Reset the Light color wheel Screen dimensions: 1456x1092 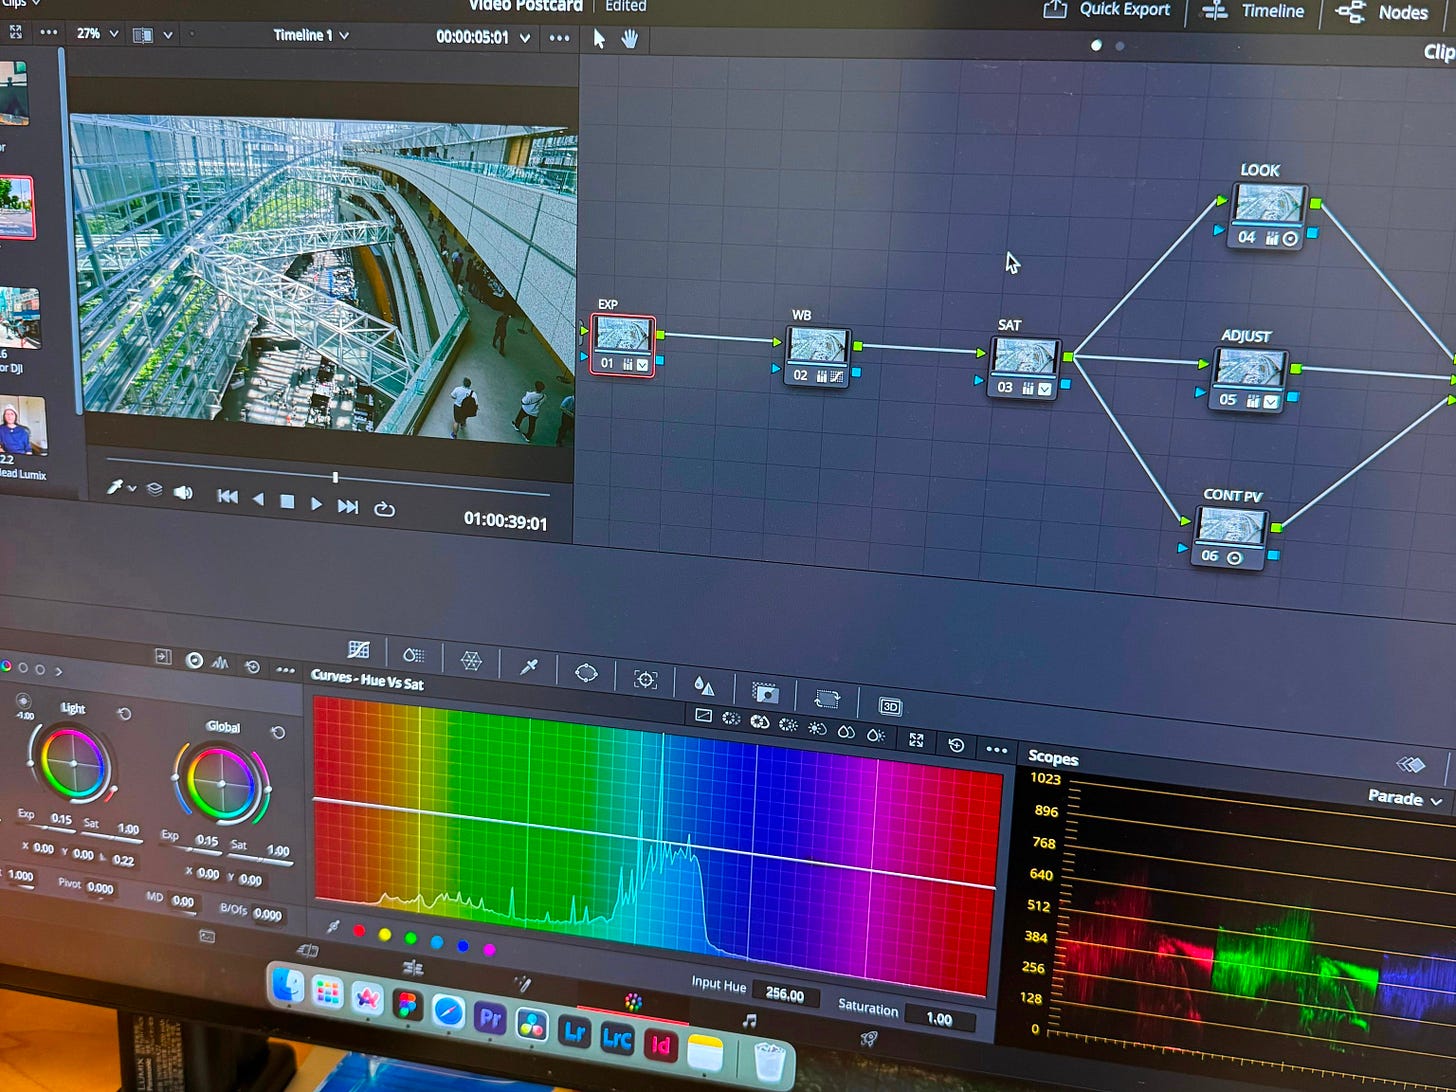click(x=124, y=714)
